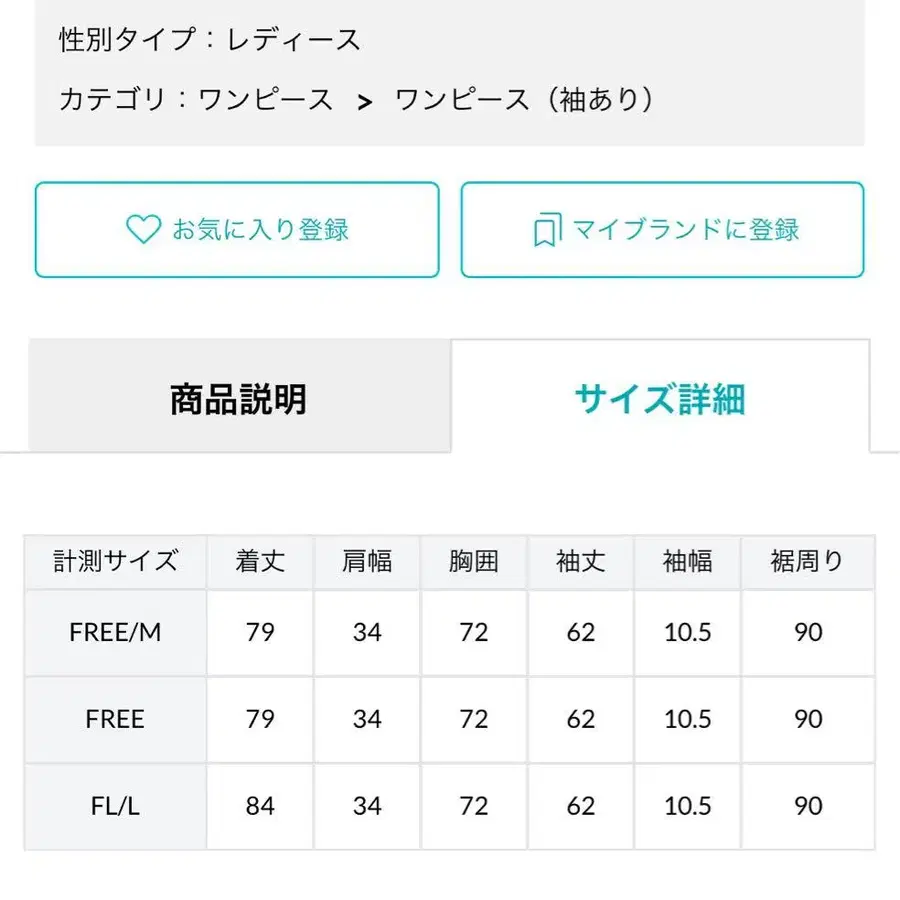
Task: Click the お気に入り登録 button
Action: 237,230
